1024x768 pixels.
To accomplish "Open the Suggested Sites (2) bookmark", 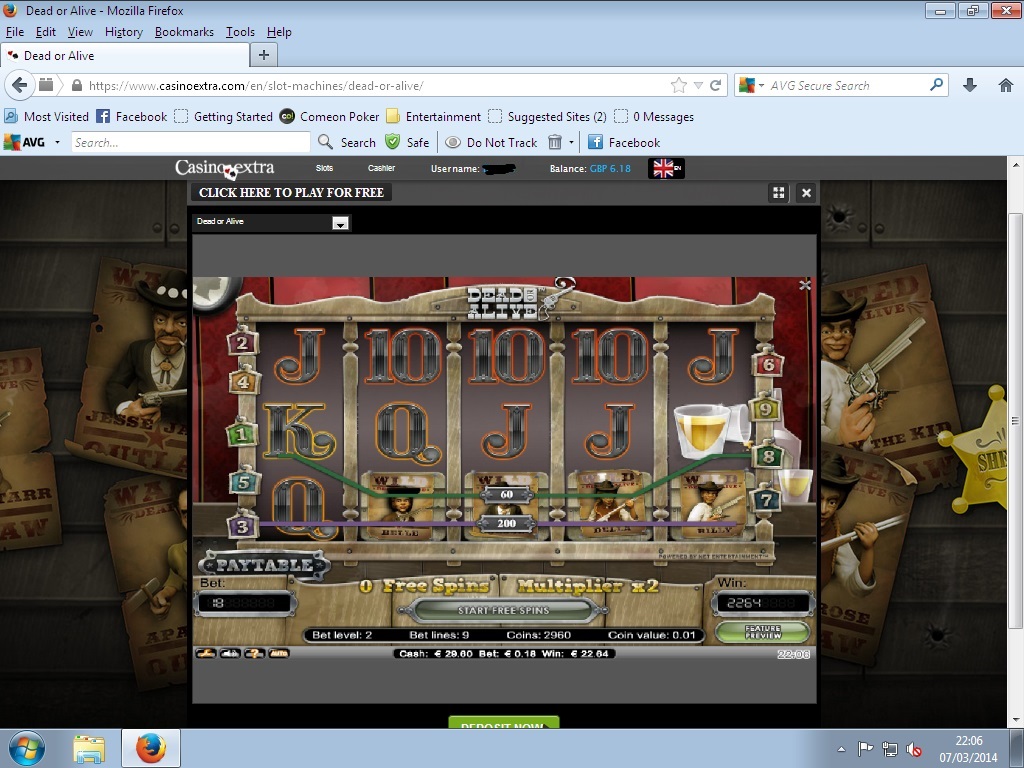I will click(547, 117).
